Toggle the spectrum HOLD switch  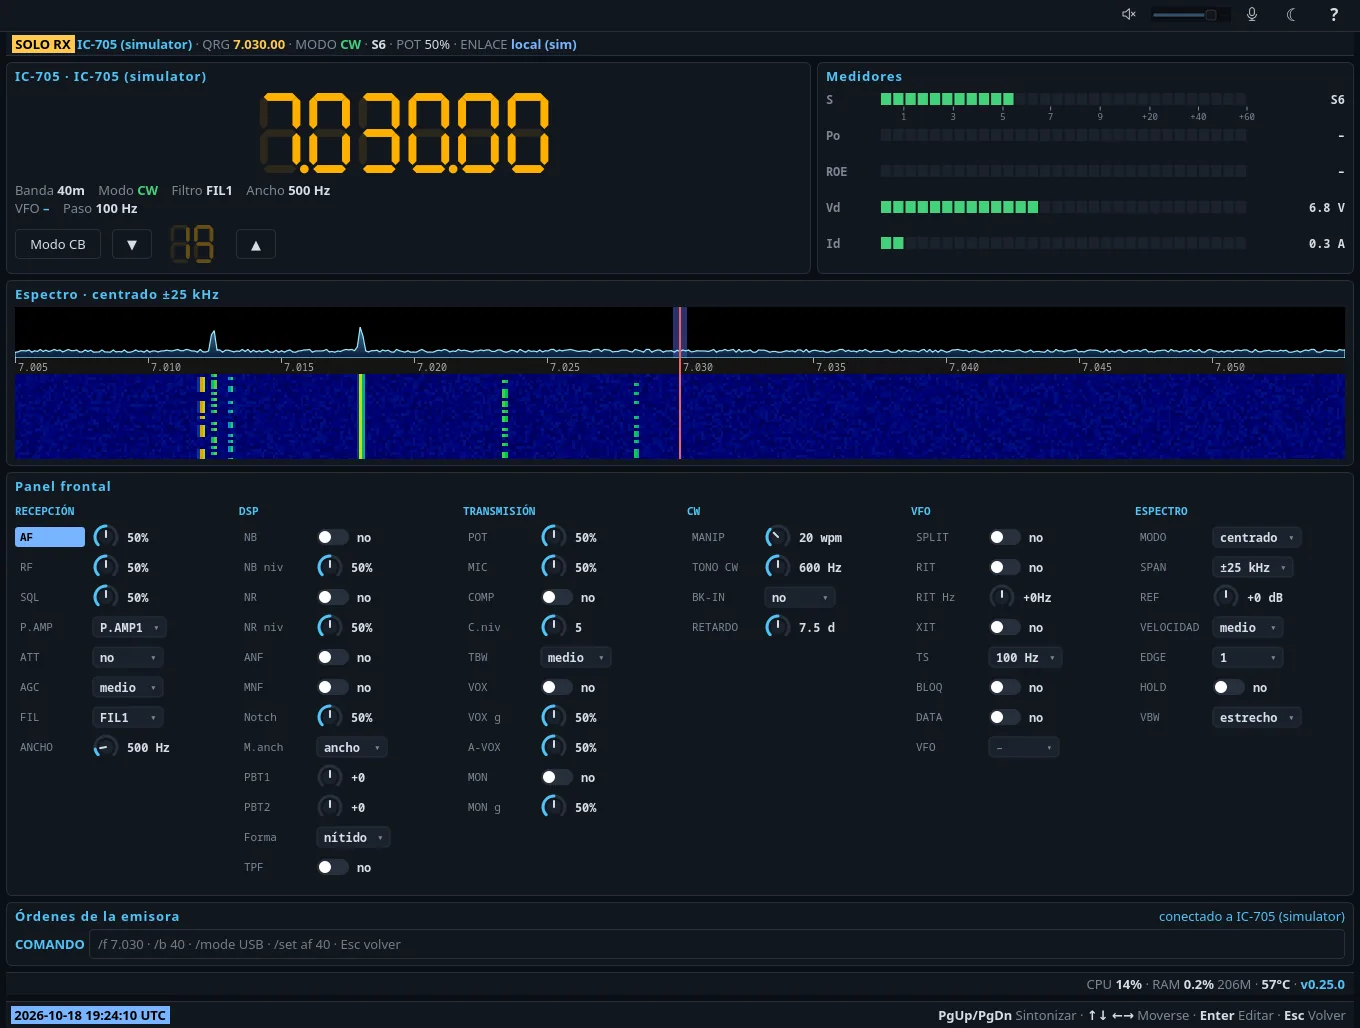[1229, 687]
